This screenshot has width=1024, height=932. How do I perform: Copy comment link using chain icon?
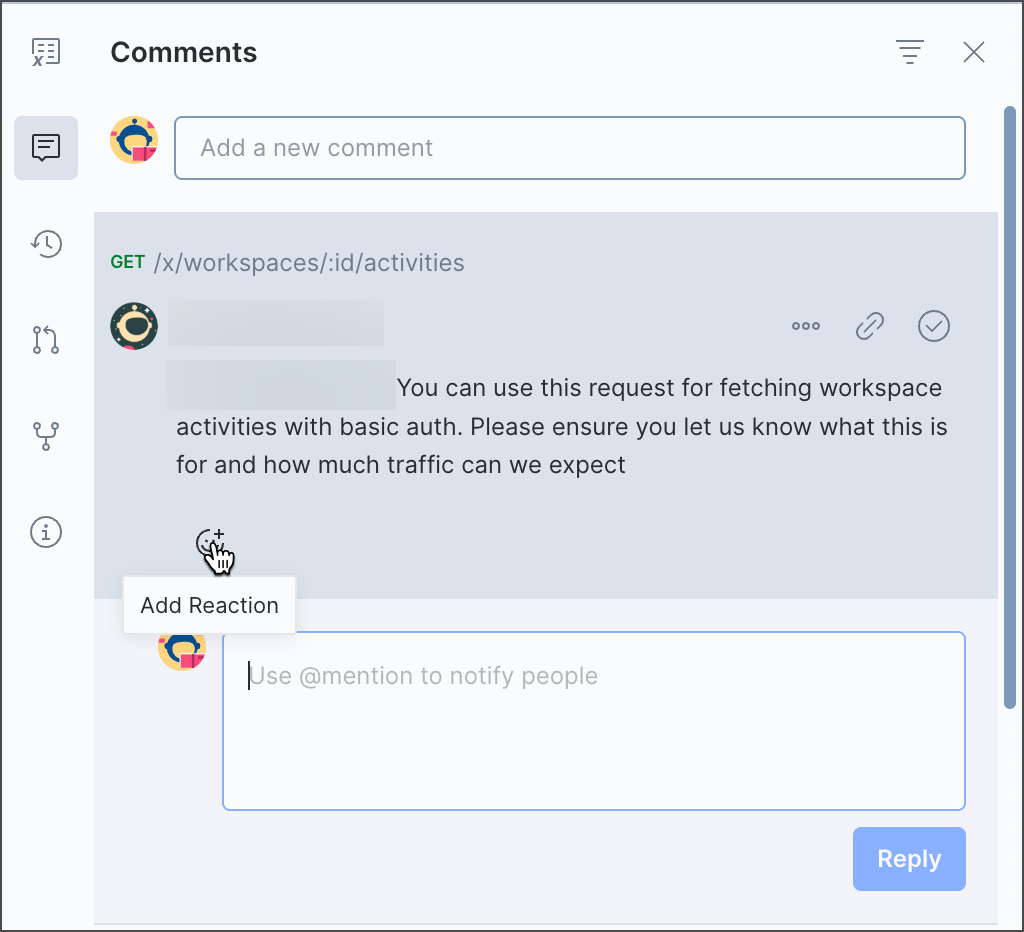tap(870, 326)
